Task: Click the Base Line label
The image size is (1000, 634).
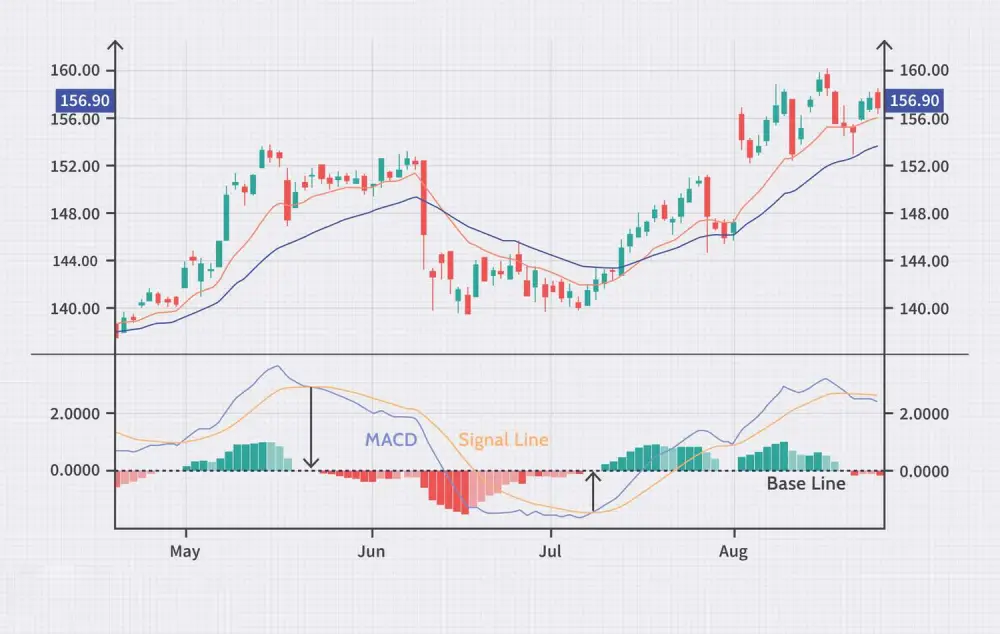Action: pyautogui.click(x=806, y=484)
